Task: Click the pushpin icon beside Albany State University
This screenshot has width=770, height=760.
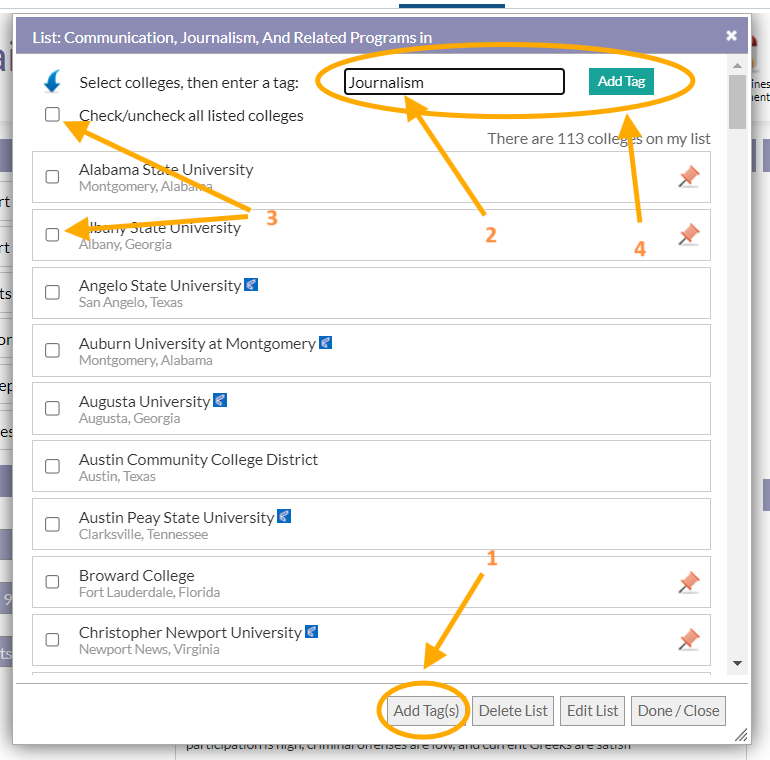Action: [688, 235]
